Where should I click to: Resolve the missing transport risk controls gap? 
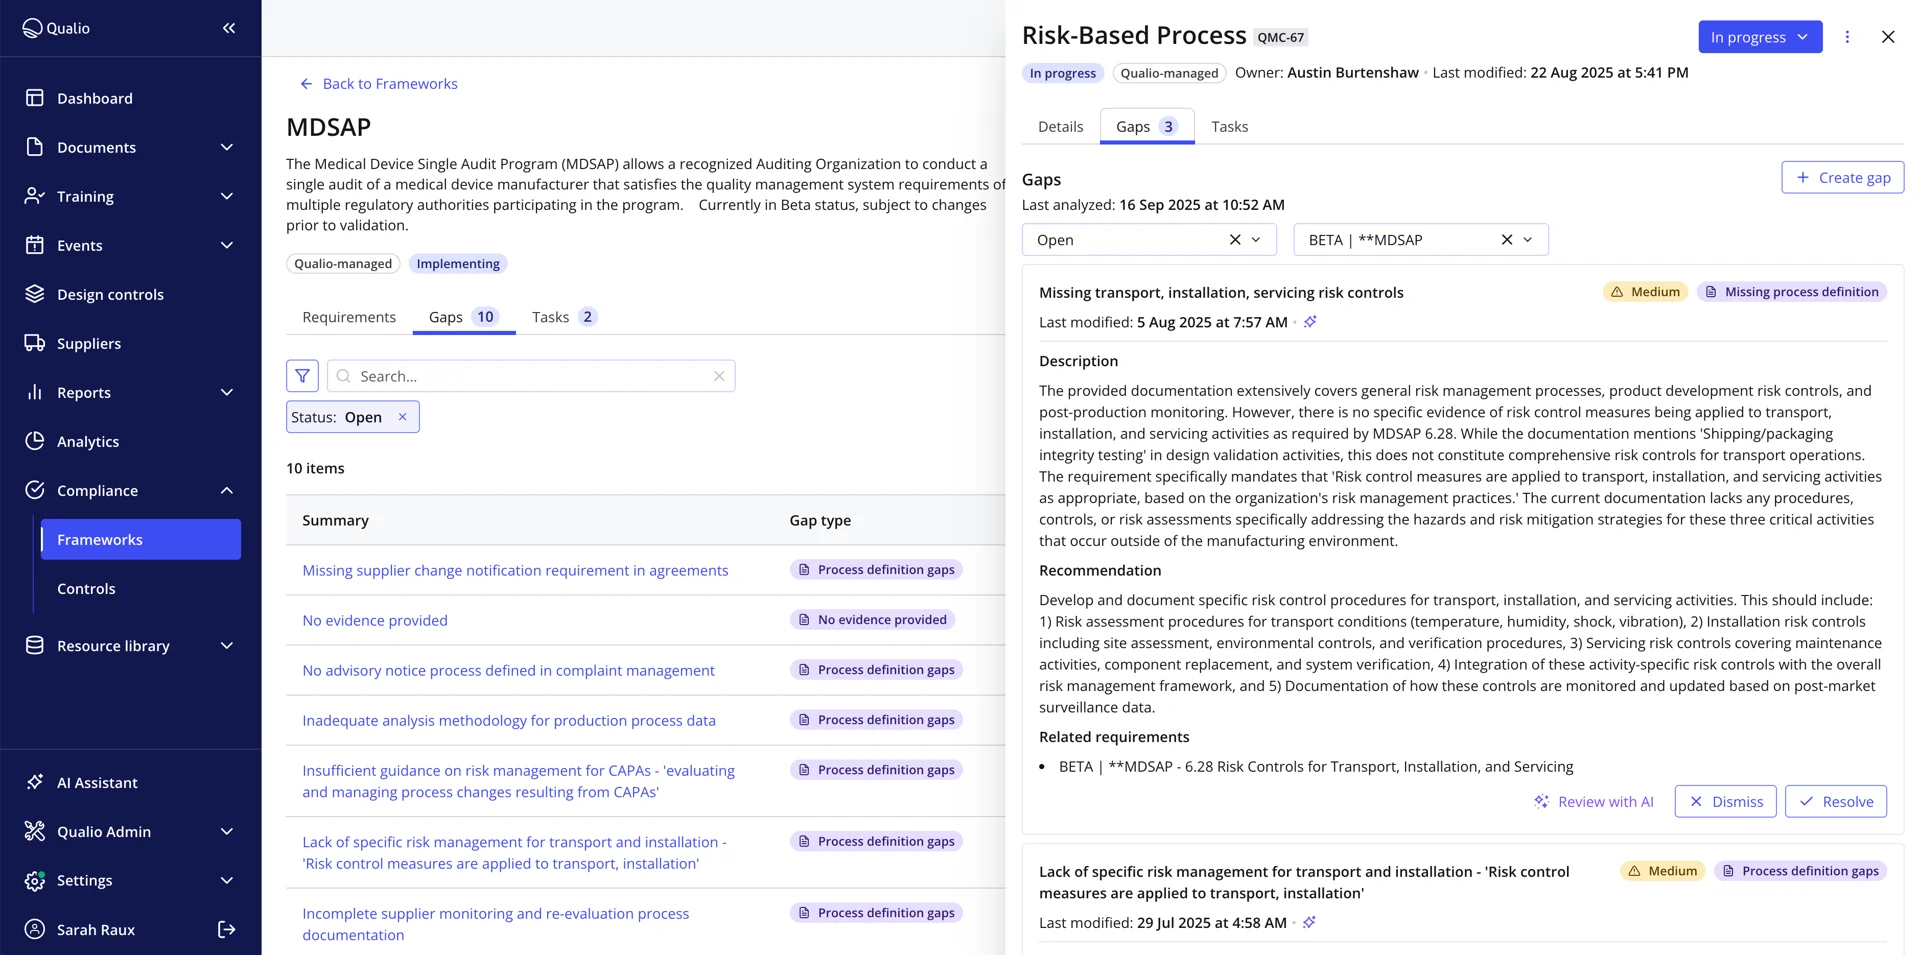point(1835,802)
